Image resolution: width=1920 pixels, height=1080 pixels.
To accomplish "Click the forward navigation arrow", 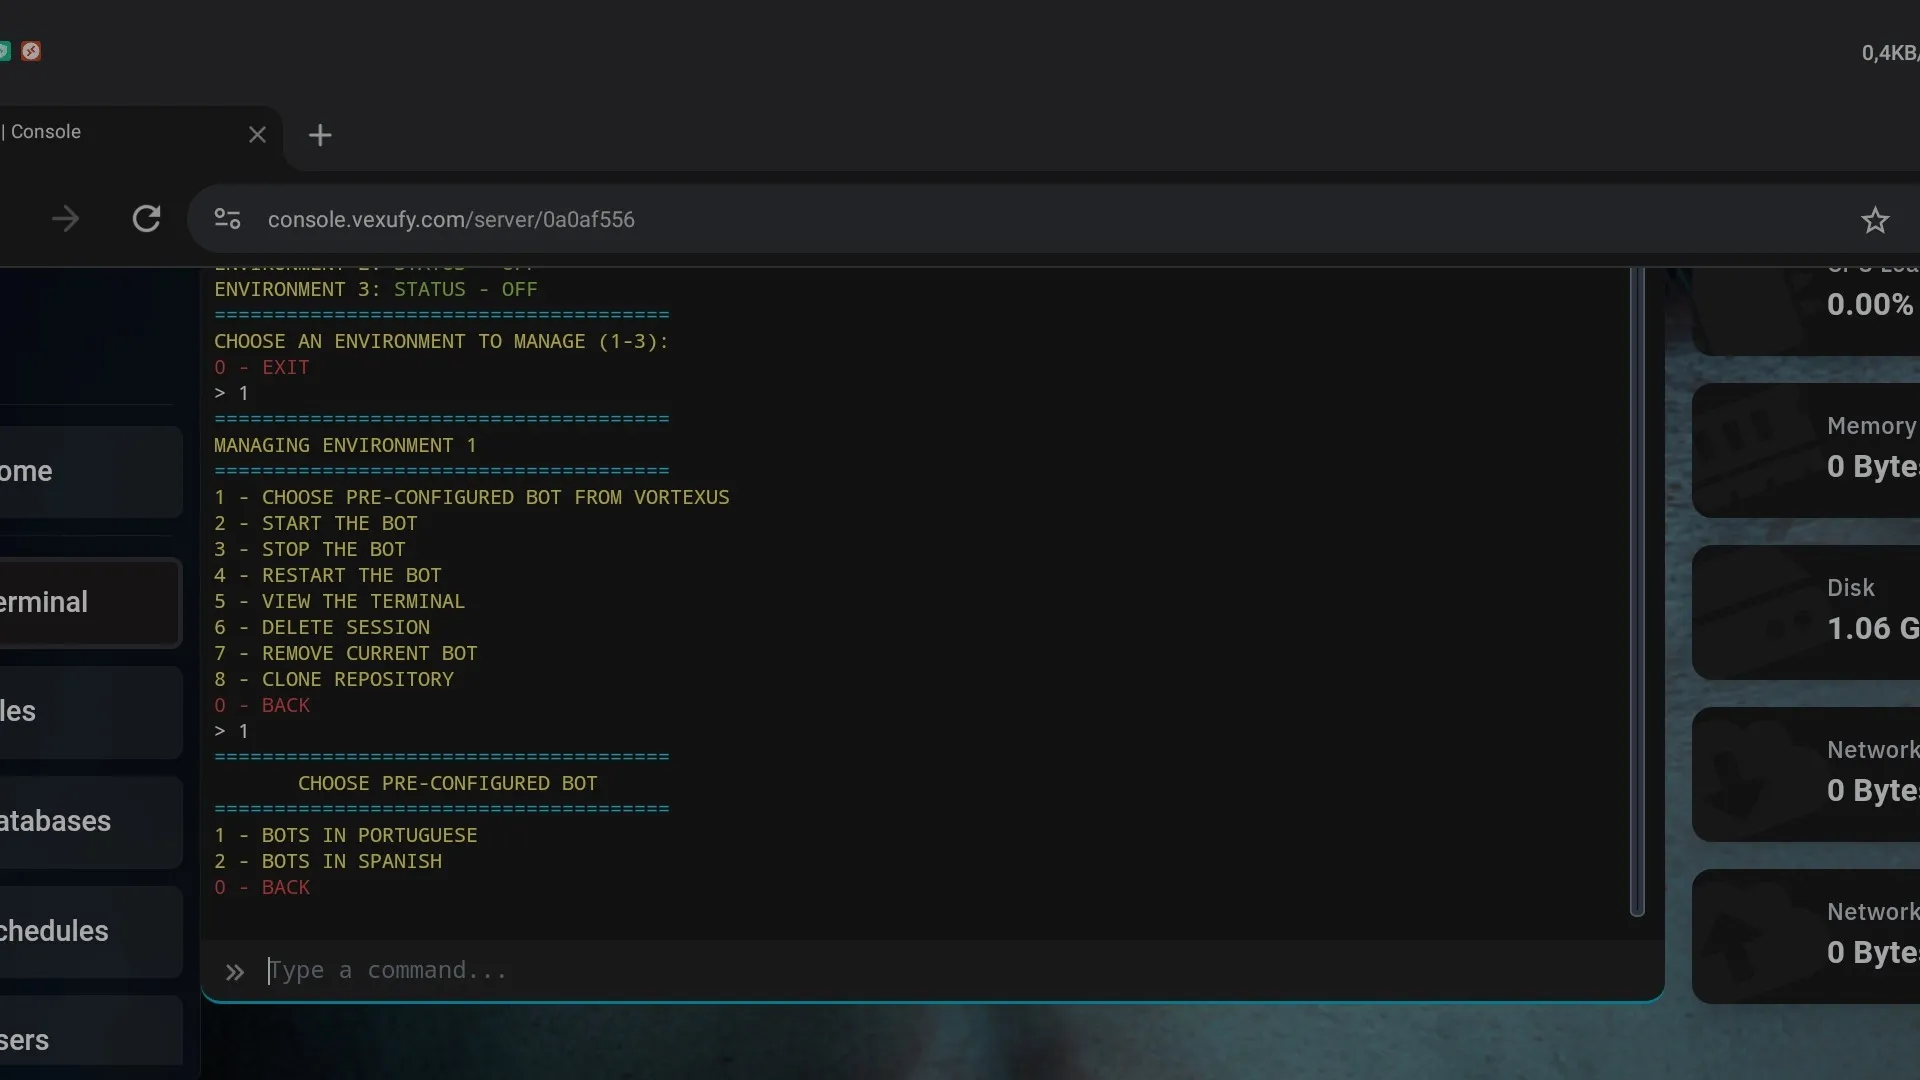I will pyautogui.click(x=65, y=219).
